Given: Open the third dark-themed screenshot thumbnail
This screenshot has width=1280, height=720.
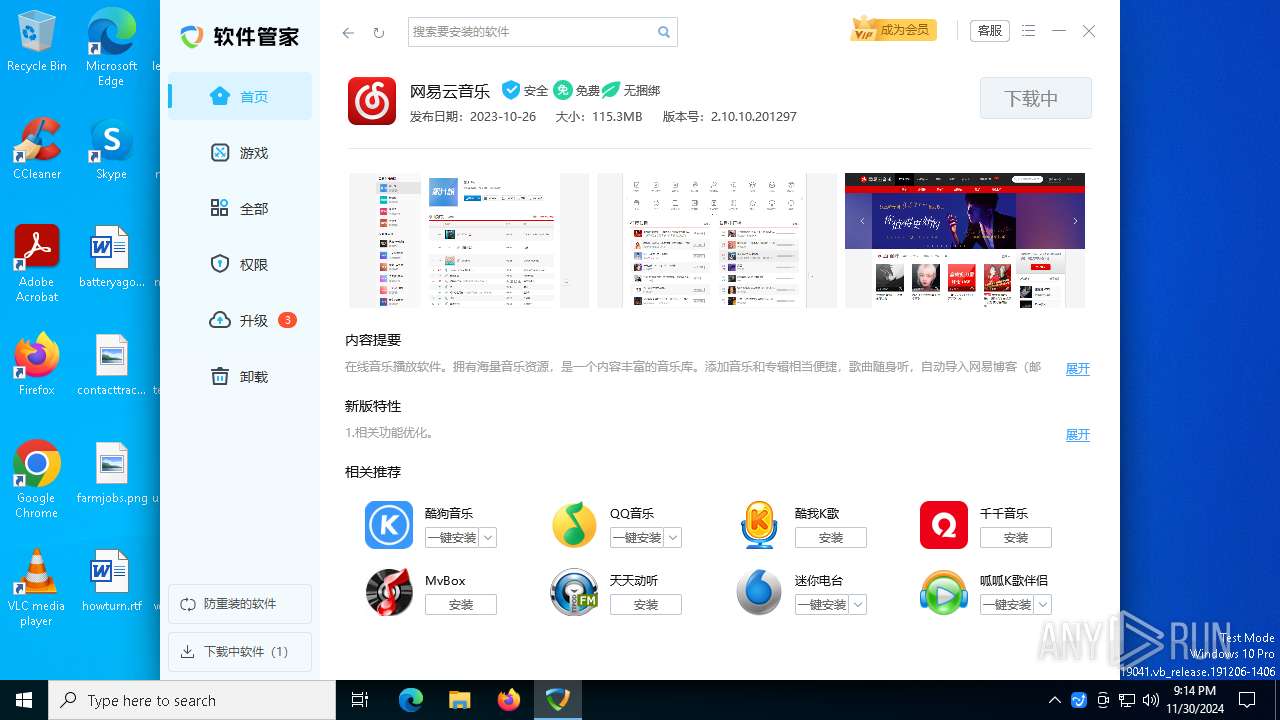Looking at the screenshot, I should pos(965,240).
